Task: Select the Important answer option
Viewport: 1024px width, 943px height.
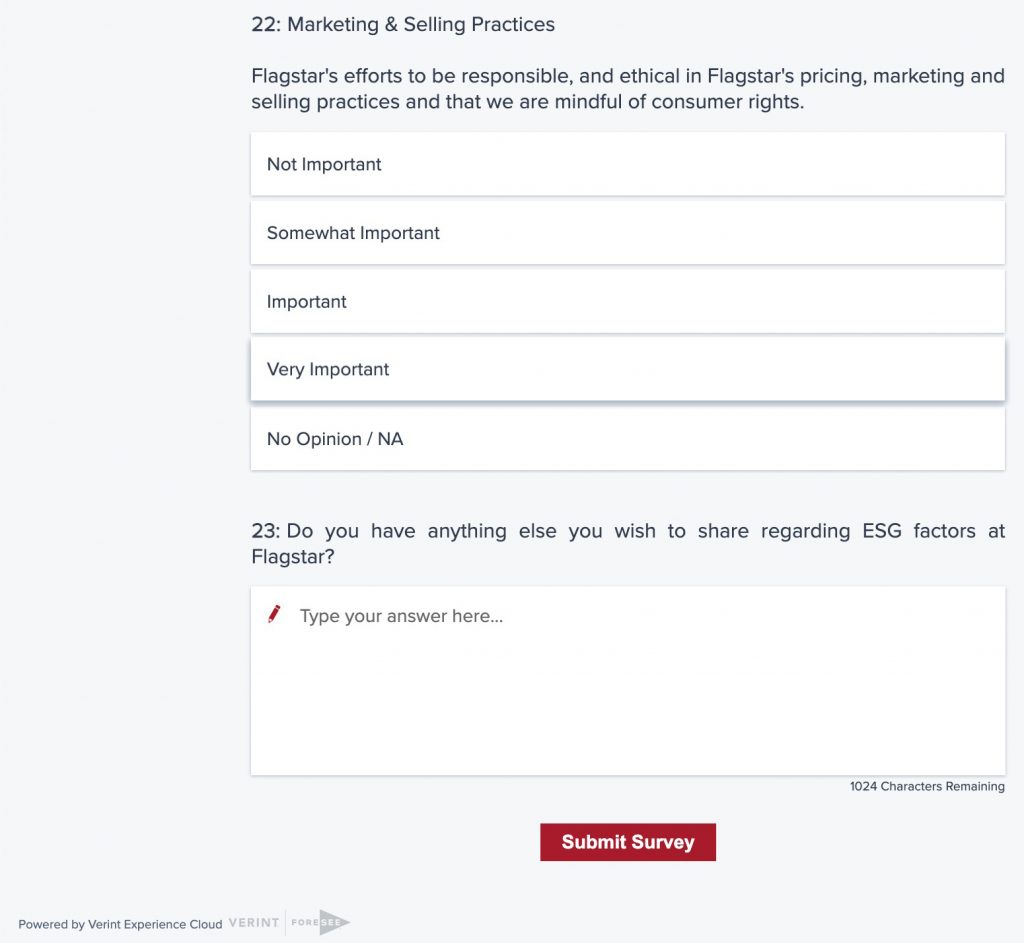Action: (628, 301)
